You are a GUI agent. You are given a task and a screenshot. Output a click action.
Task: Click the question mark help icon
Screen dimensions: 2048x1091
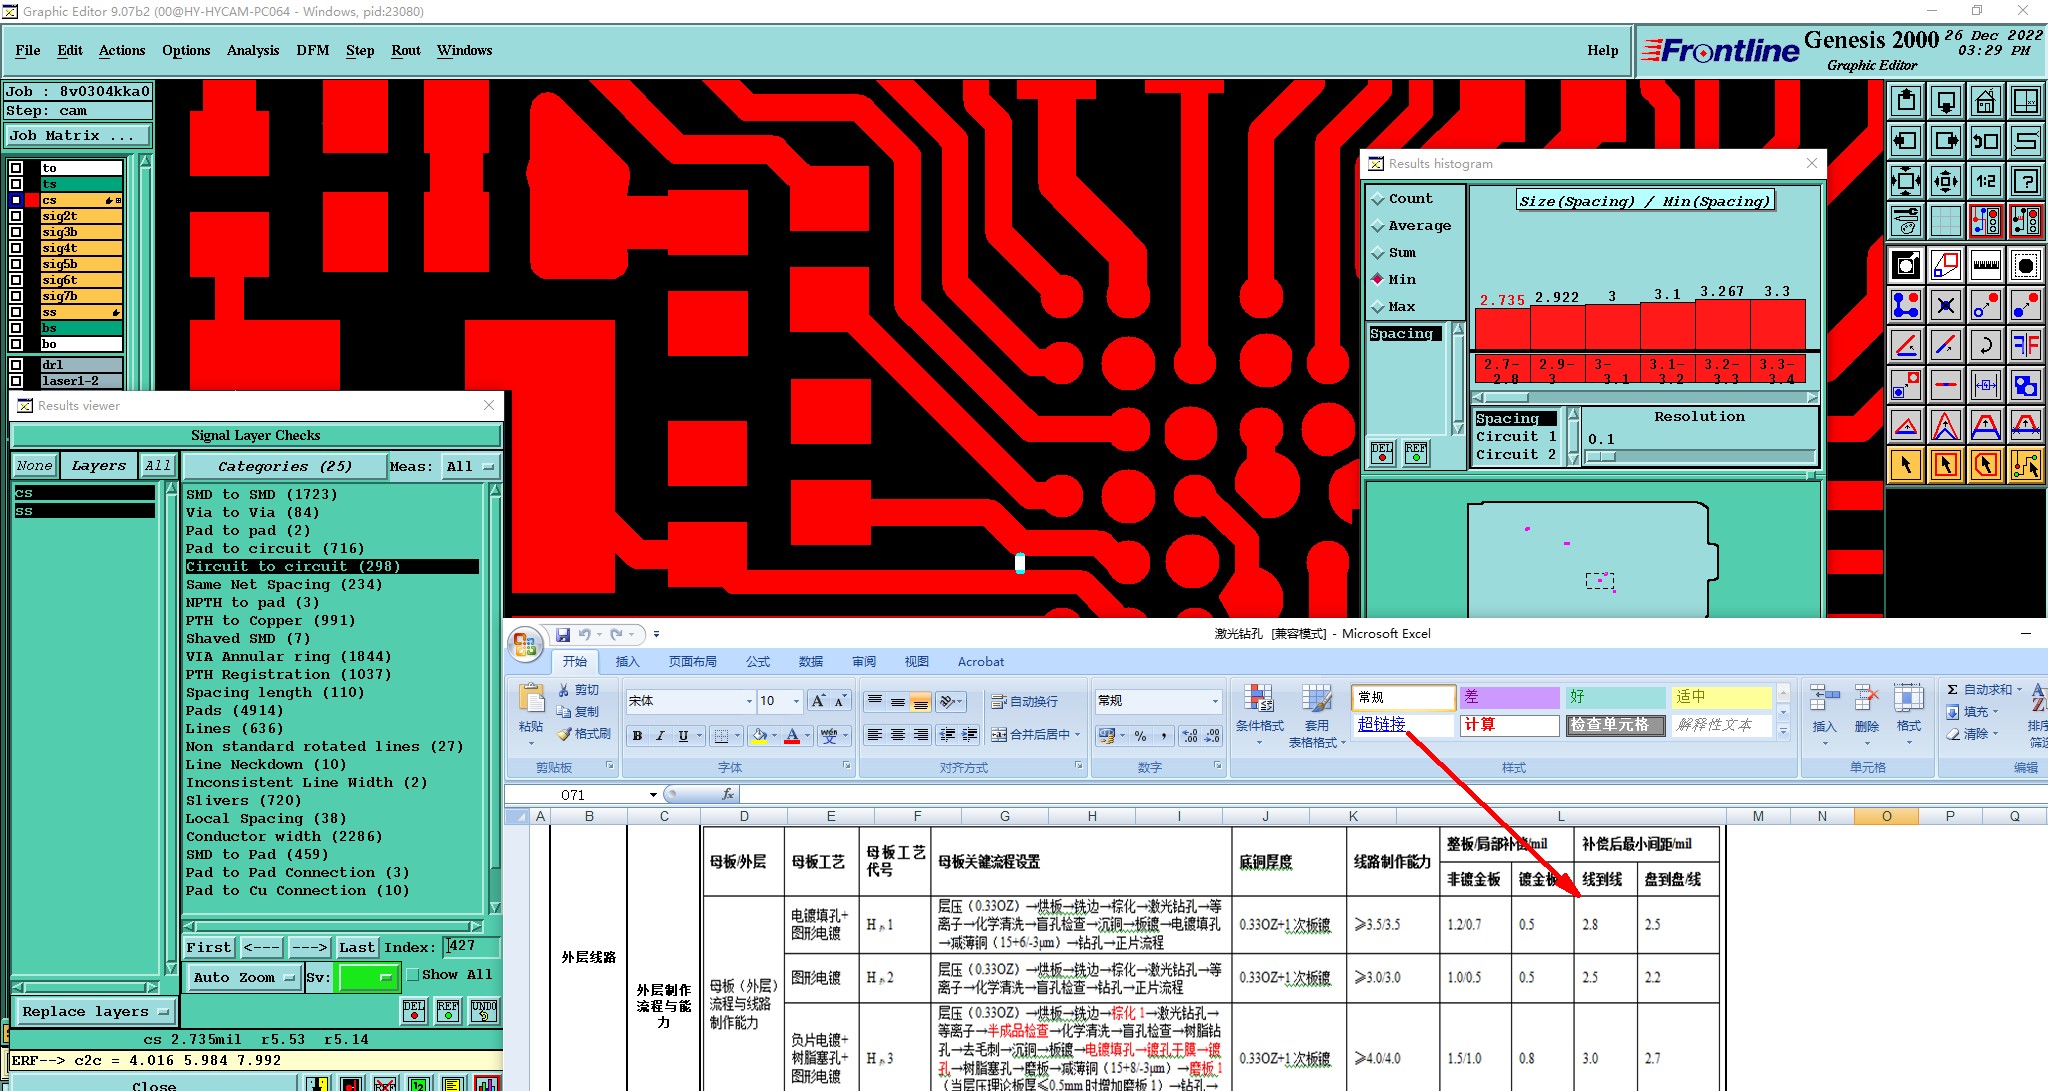pyautogui.click(x=2025, y=181)
